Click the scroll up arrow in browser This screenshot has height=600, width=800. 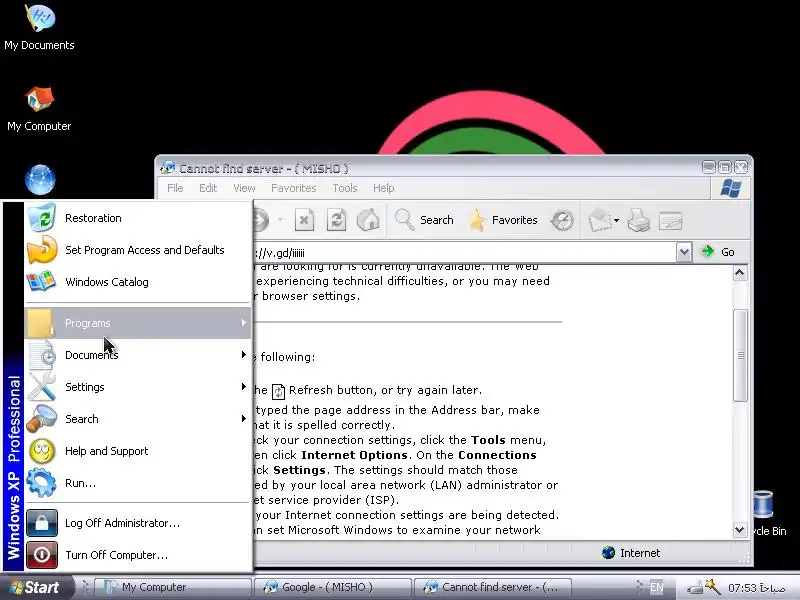(x=740, y=273)
